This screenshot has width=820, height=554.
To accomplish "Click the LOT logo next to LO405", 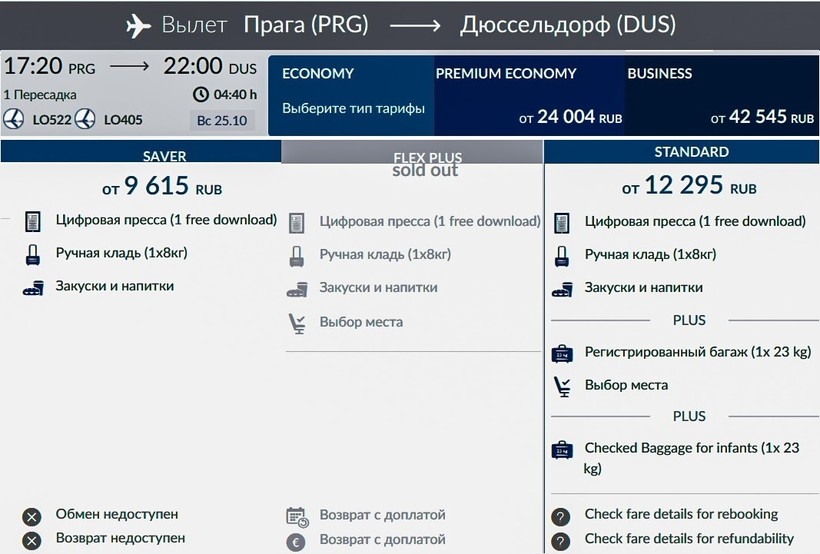I will 85,119.
